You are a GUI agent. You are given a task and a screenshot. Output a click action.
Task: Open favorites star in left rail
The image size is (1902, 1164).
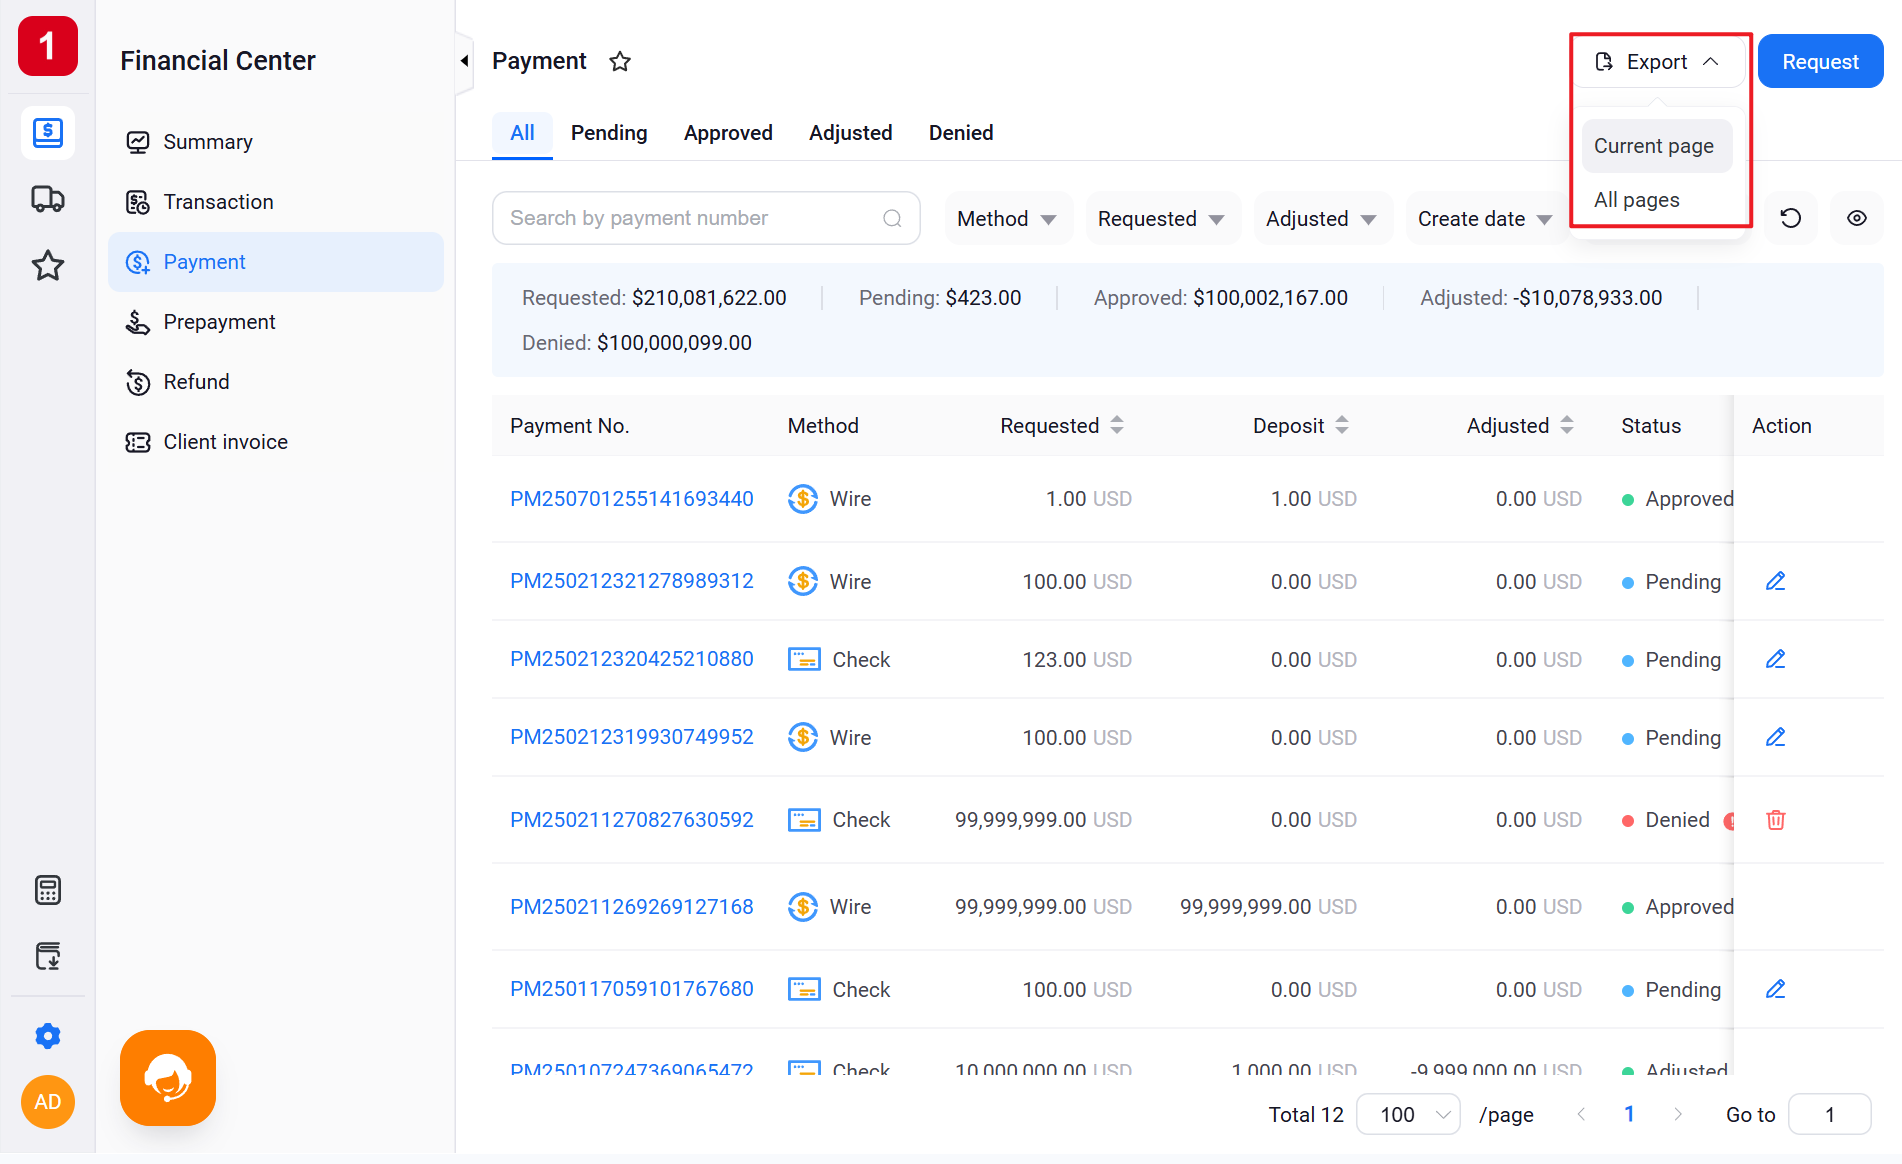click(x=47, y=265)
